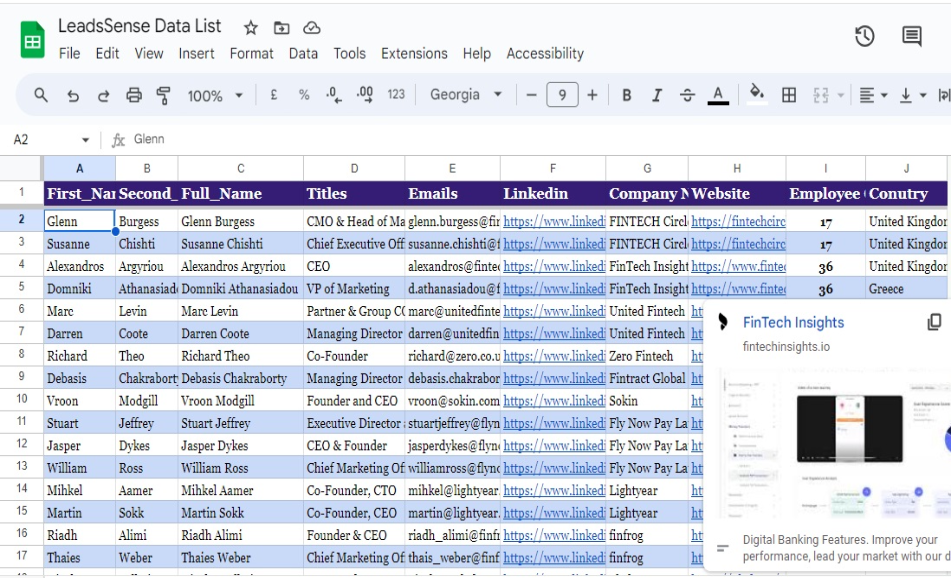The height and width of the screenshot is (578, 951).
Task: Click the borders grid icon
Action: pyautogui.click(x=789, y=95)
